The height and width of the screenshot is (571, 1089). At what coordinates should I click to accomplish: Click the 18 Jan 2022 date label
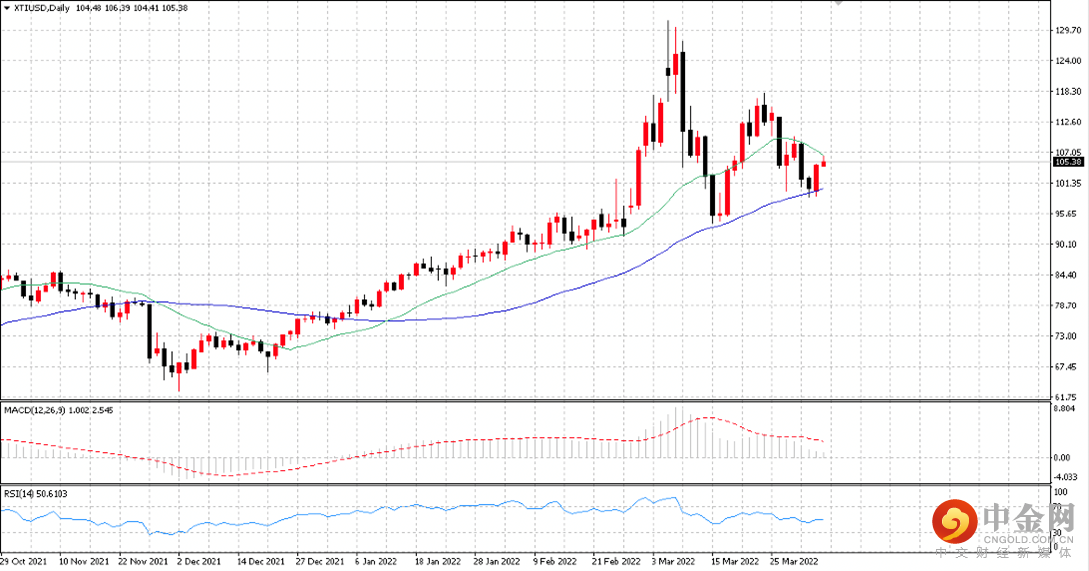438,561
